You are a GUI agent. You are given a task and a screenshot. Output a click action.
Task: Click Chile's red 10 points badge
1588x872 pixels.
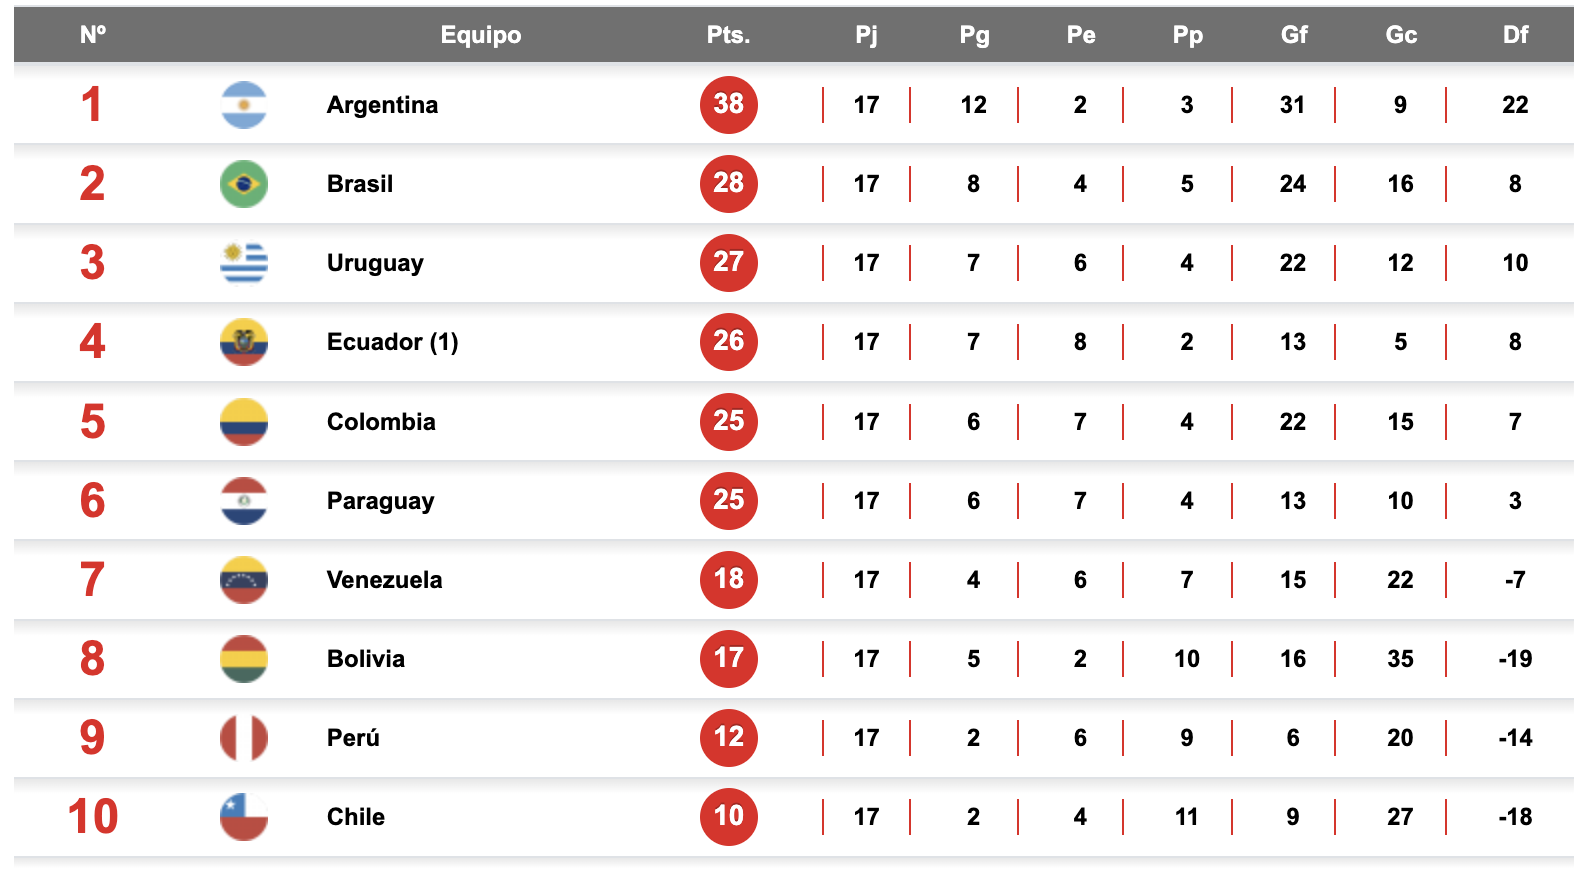tap(729, 816)
